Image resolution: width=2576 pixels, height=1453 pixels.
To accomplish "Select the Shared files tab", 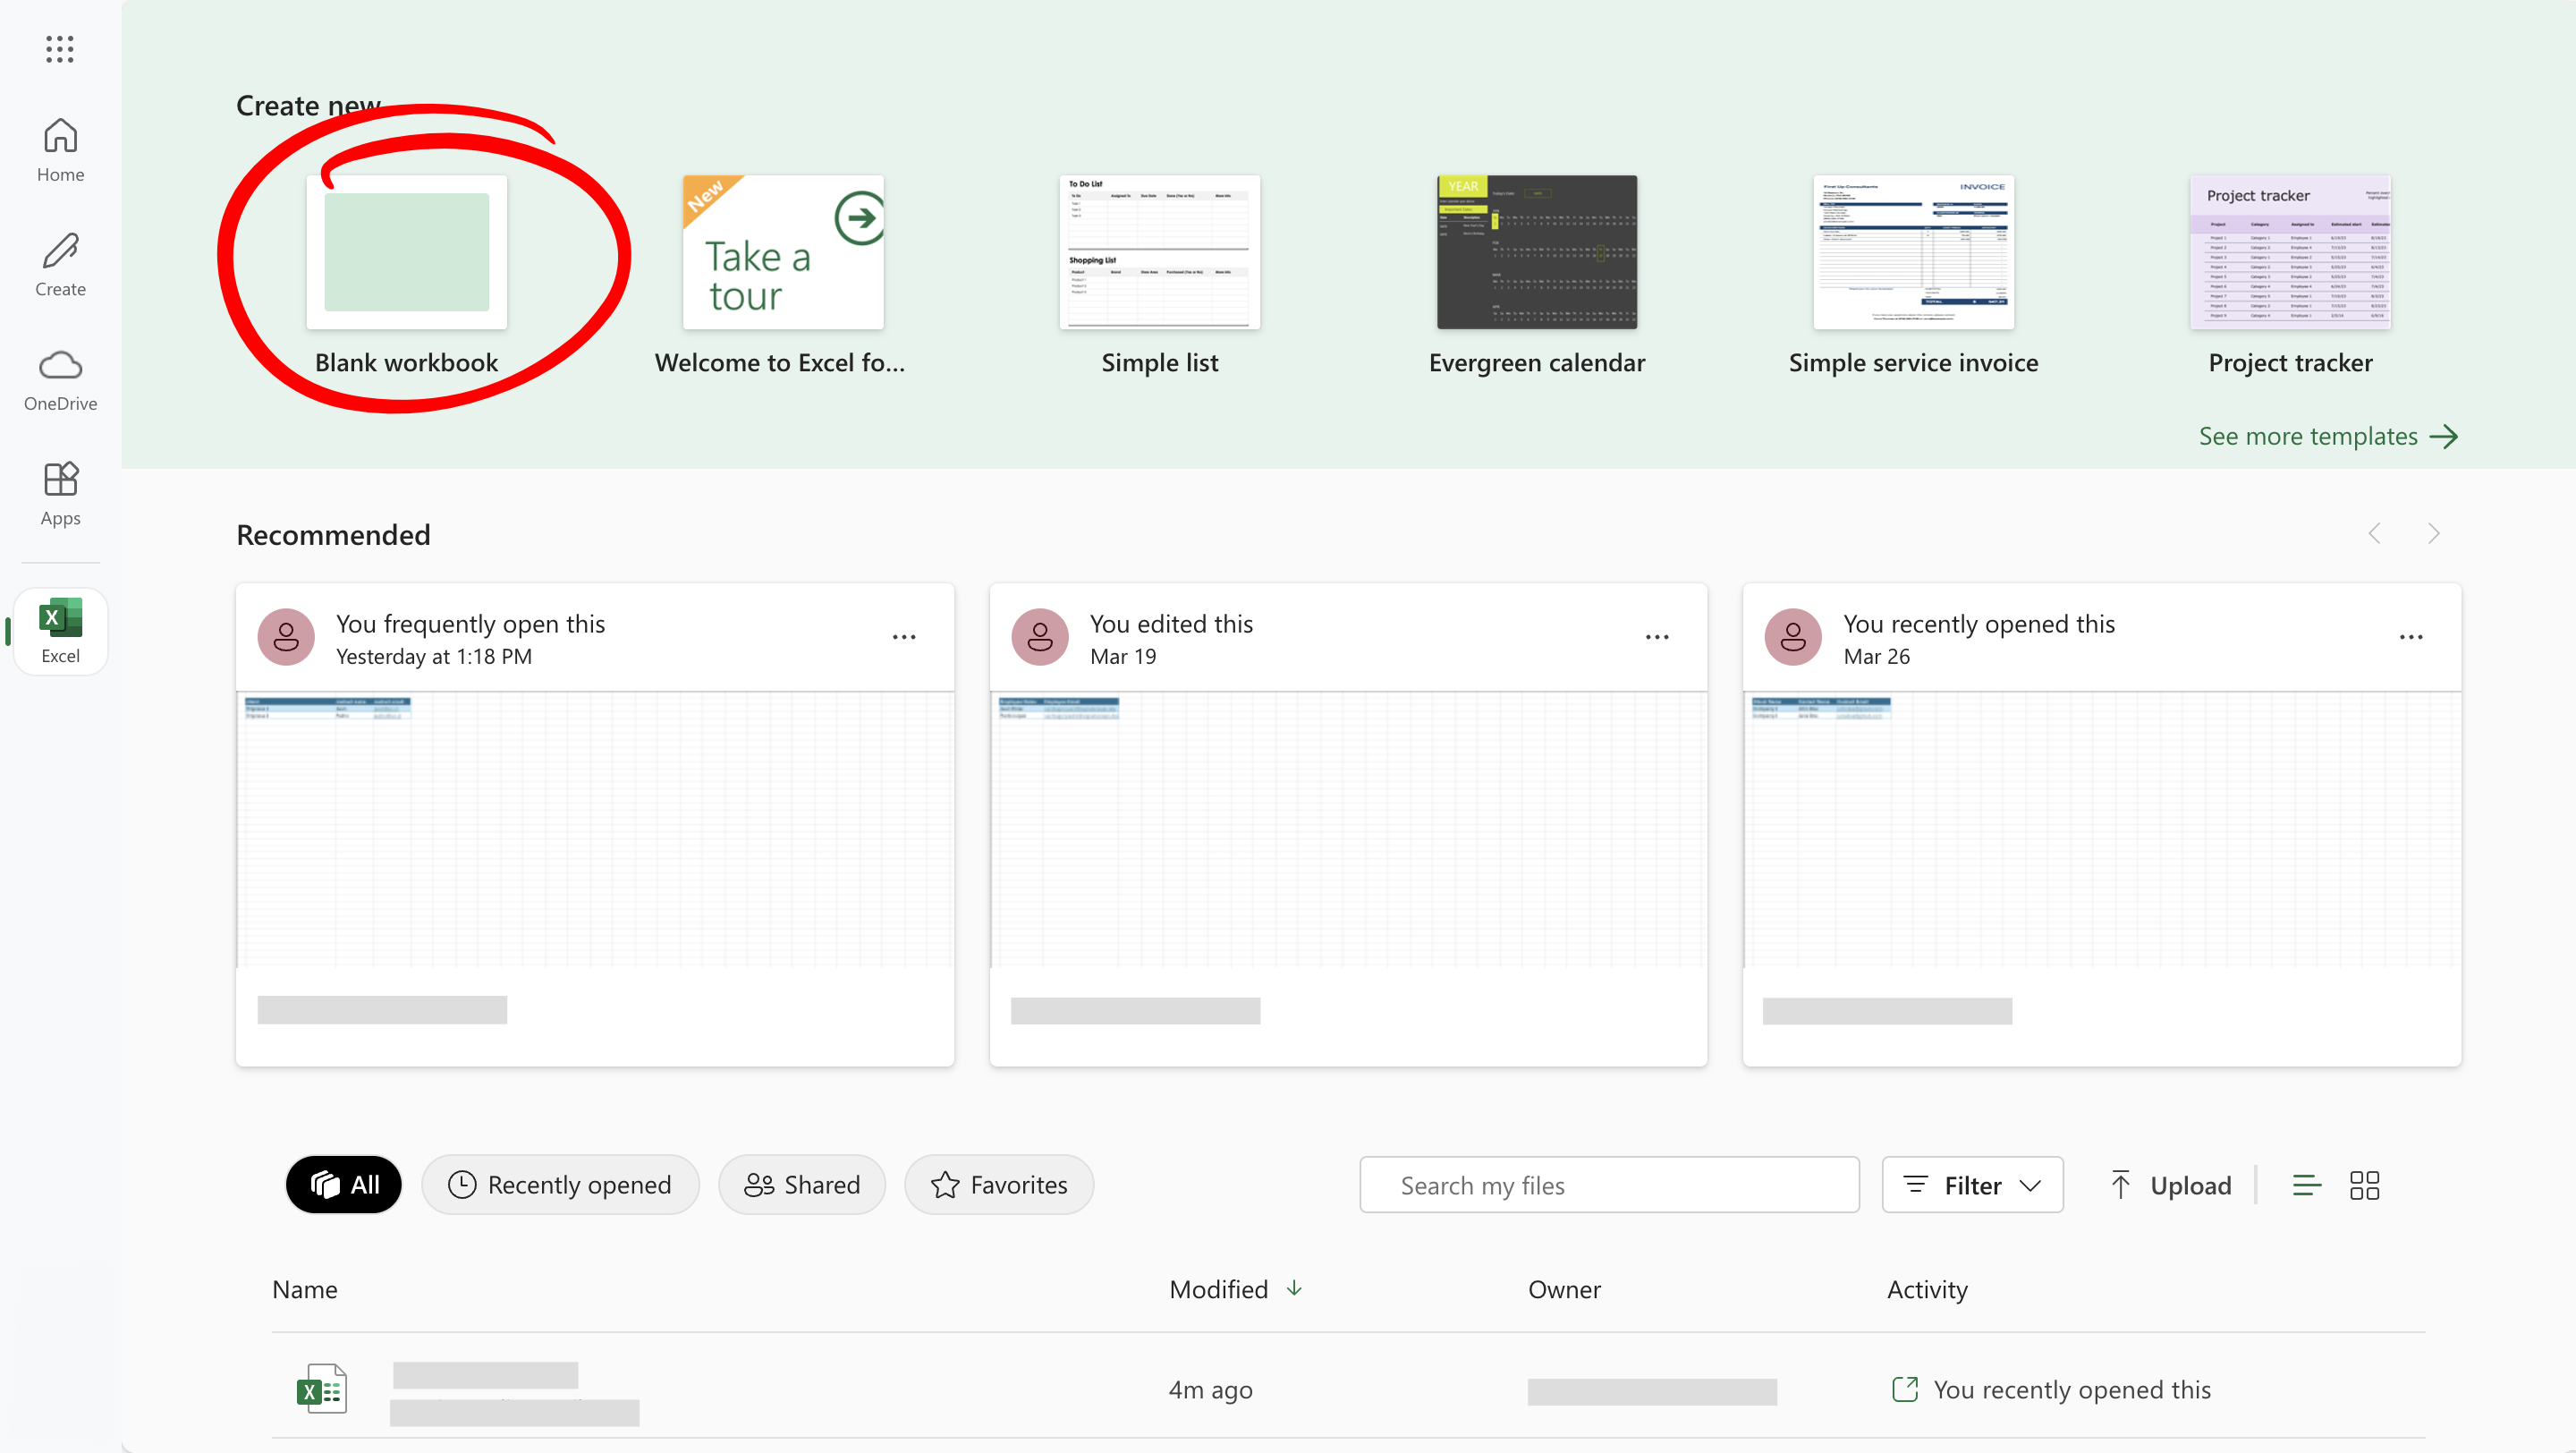I will [801, 1185].
